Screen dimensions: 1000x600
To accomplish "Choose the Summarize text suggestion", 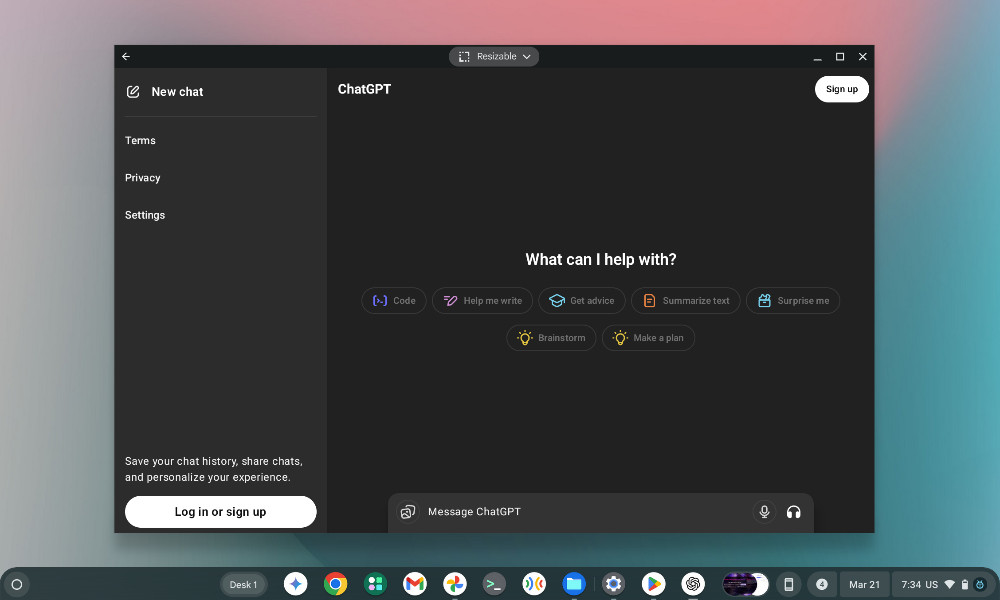I will [686, 300].
